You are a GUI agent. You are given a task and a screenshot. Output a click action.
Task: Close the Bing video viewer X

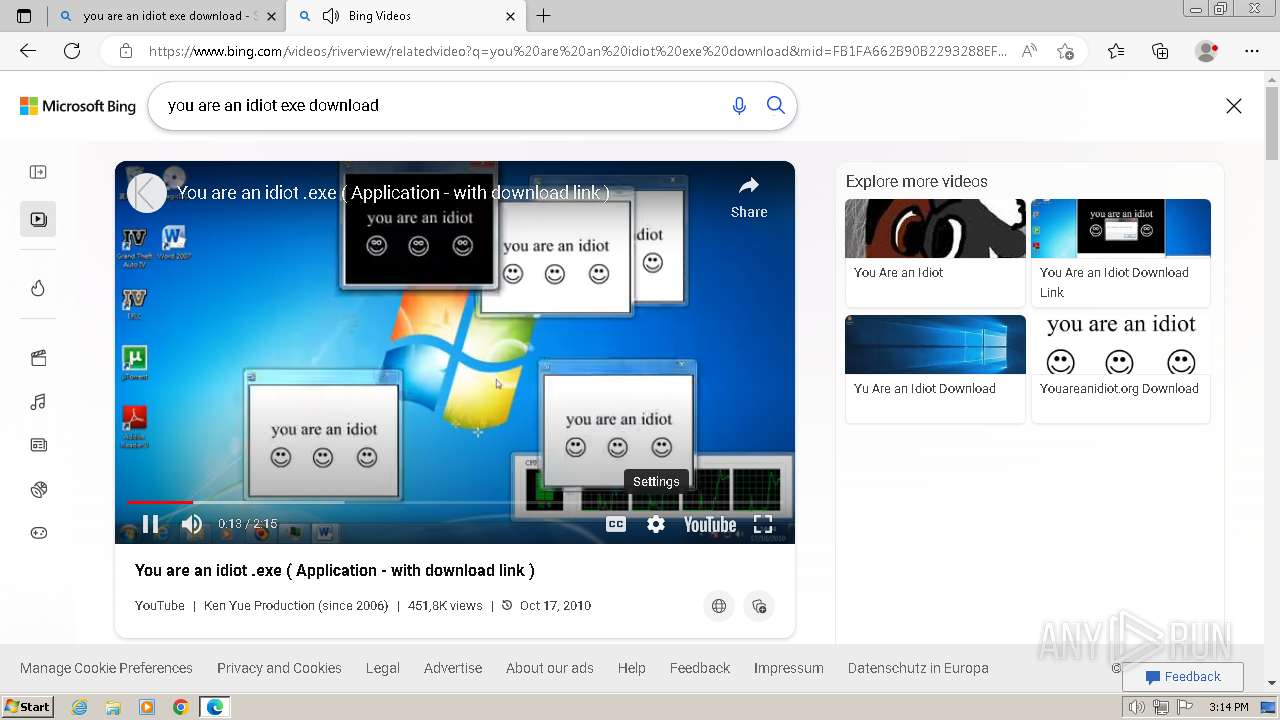pos(1234,106)
